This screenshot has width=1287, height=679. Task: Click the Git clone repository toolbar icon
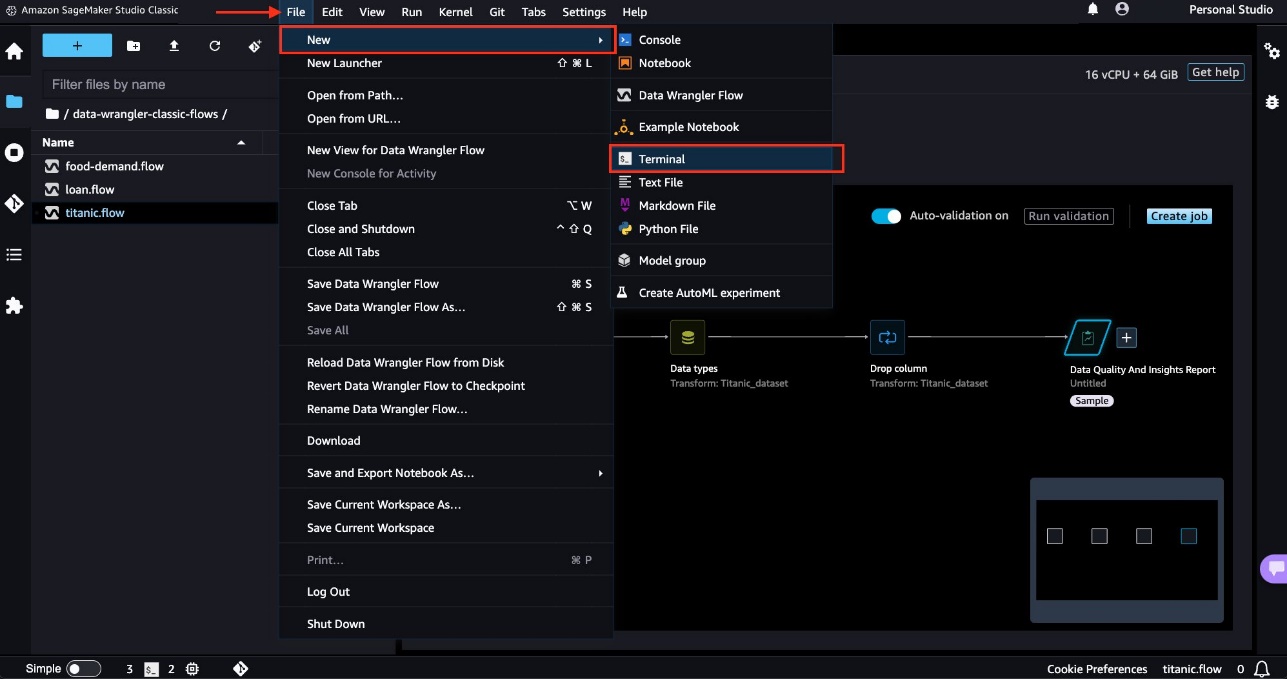[x=254, y=46]
